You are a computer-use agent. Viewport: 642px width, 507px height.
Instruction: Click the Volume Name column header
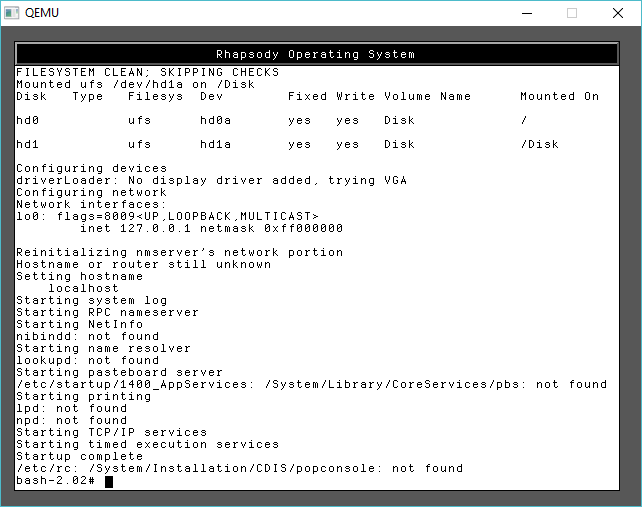(427, 96)
